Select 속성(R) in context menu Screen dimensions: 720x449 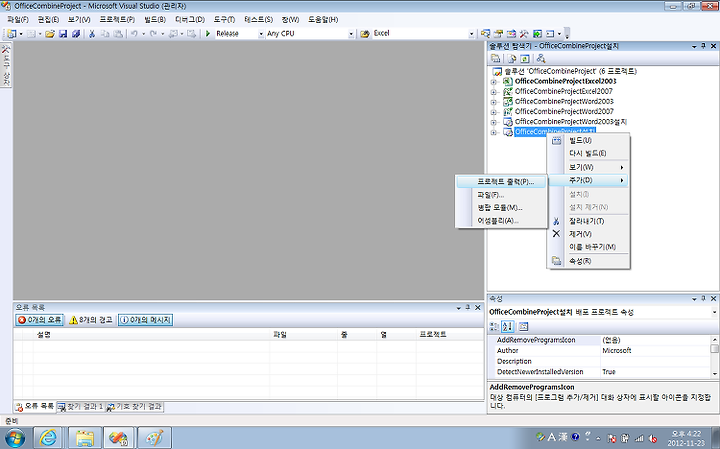pyautogui.click(x=588, y=261)
